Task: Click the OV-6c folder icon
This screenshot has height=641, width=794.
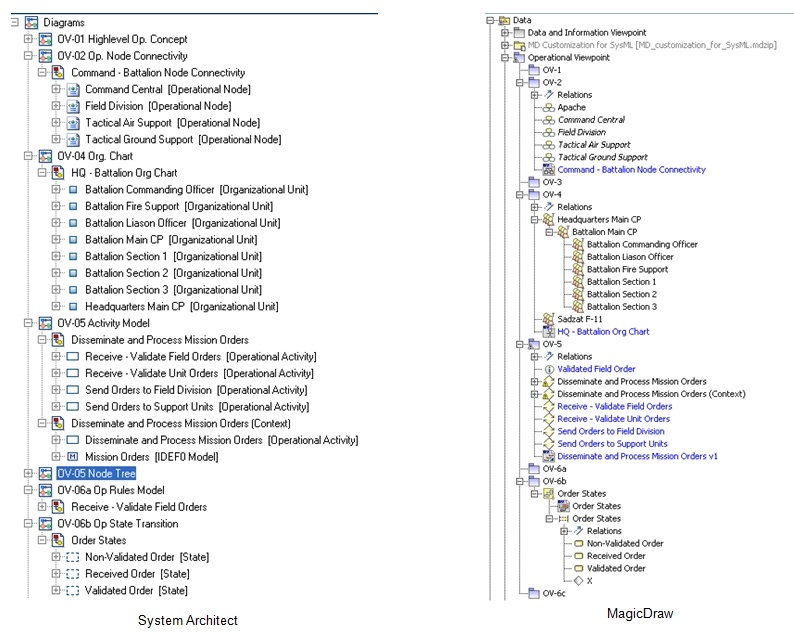Action: [x=534, y=593]
